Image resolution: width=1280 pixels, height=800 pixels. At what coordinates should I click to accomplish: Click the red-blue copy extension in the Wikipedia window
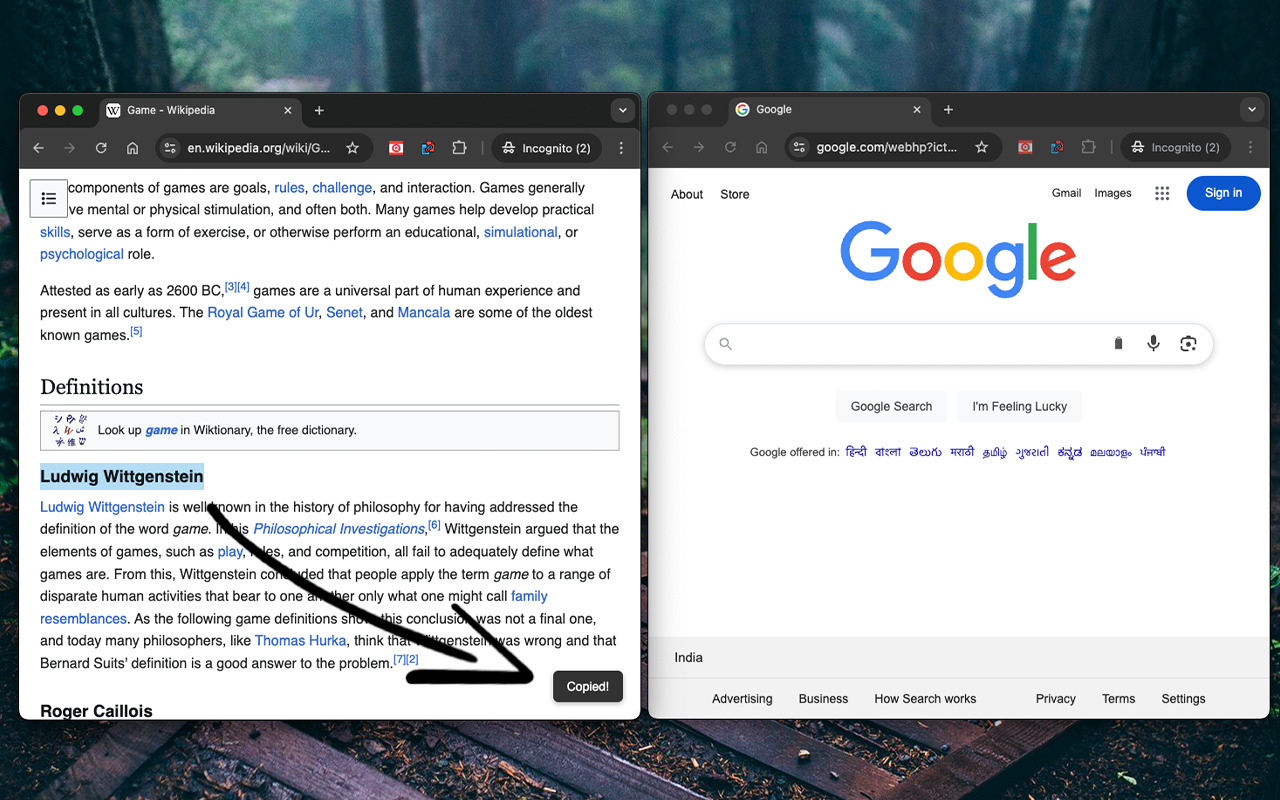(x=428, y=148)
